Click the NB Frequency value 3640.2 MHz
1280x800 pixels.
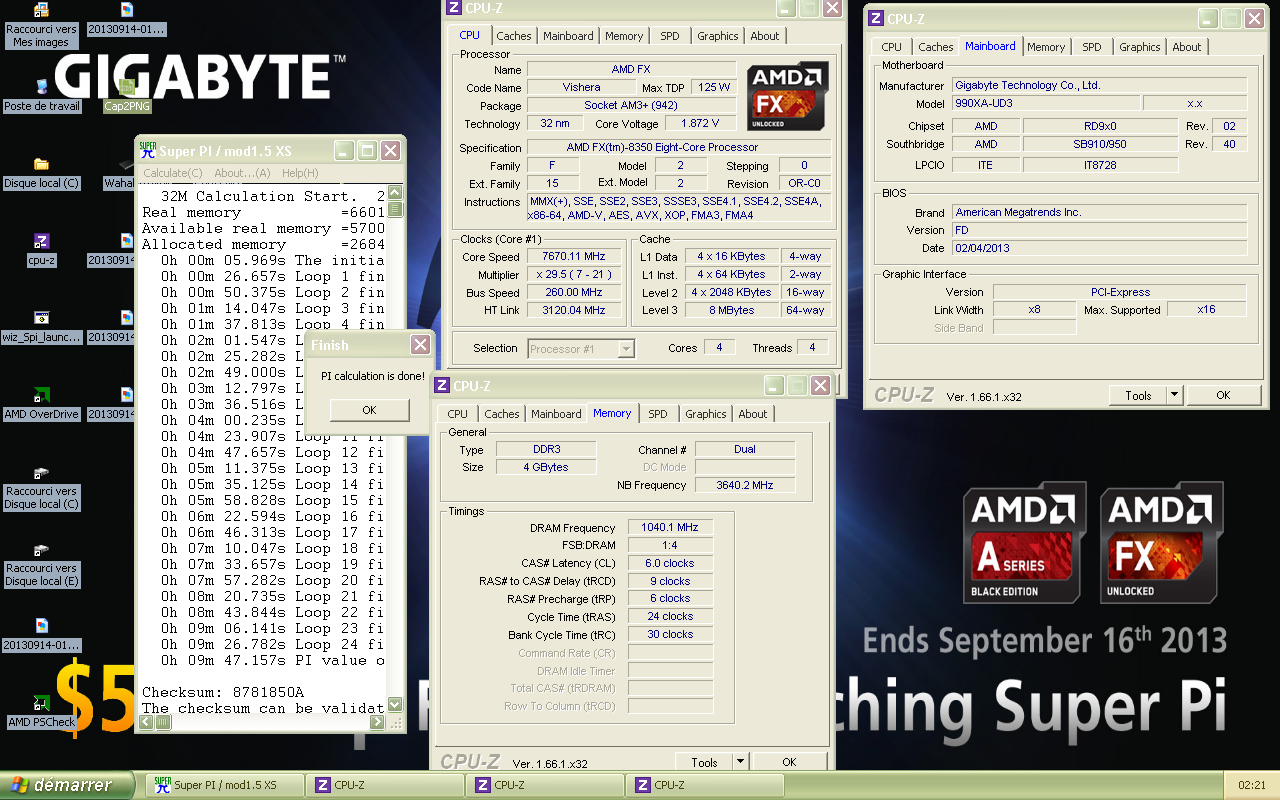[744, 485]
